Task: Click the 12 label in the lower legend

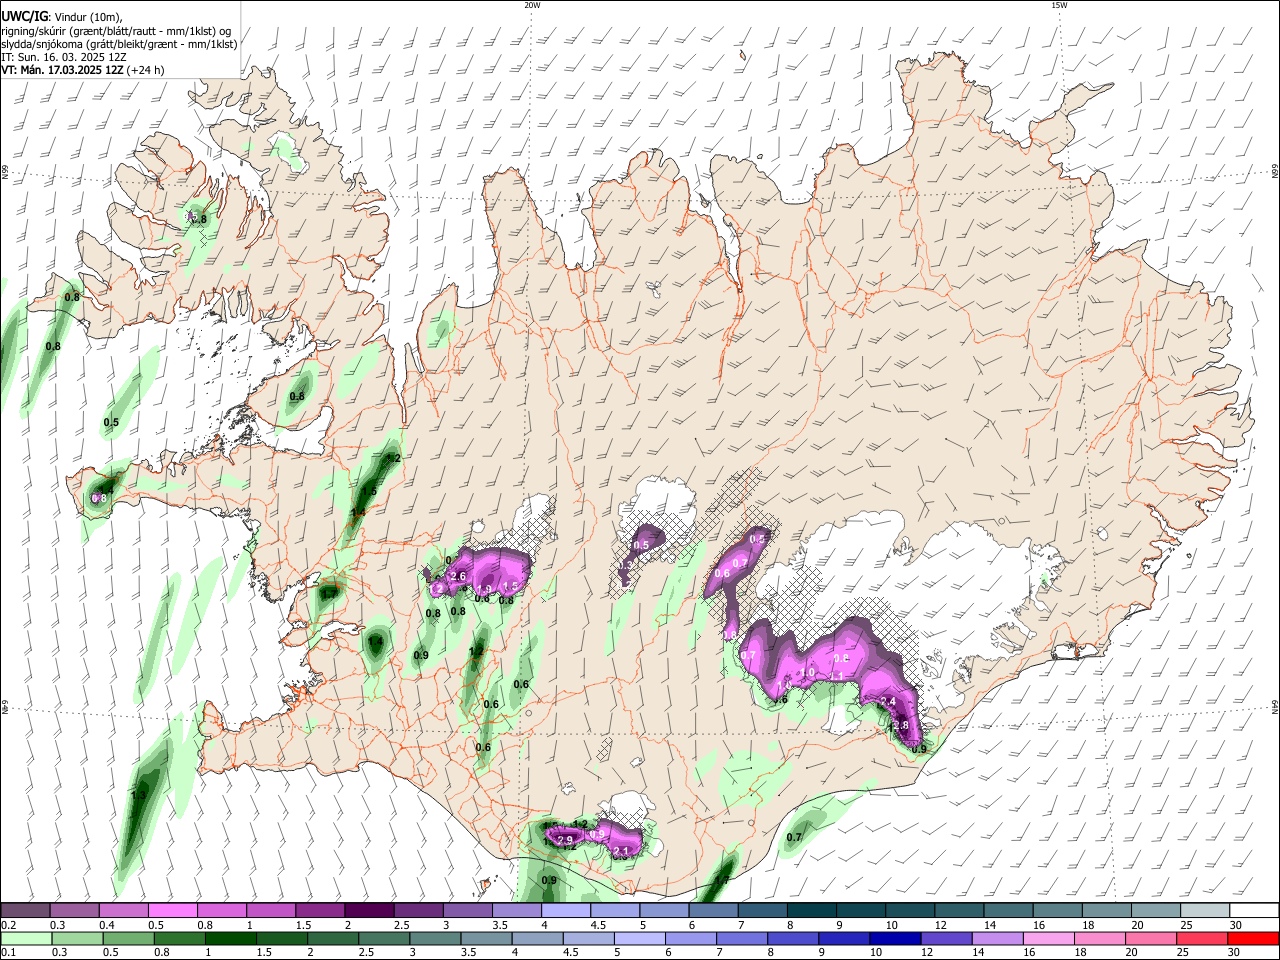Action: click(x=925, y=953)
